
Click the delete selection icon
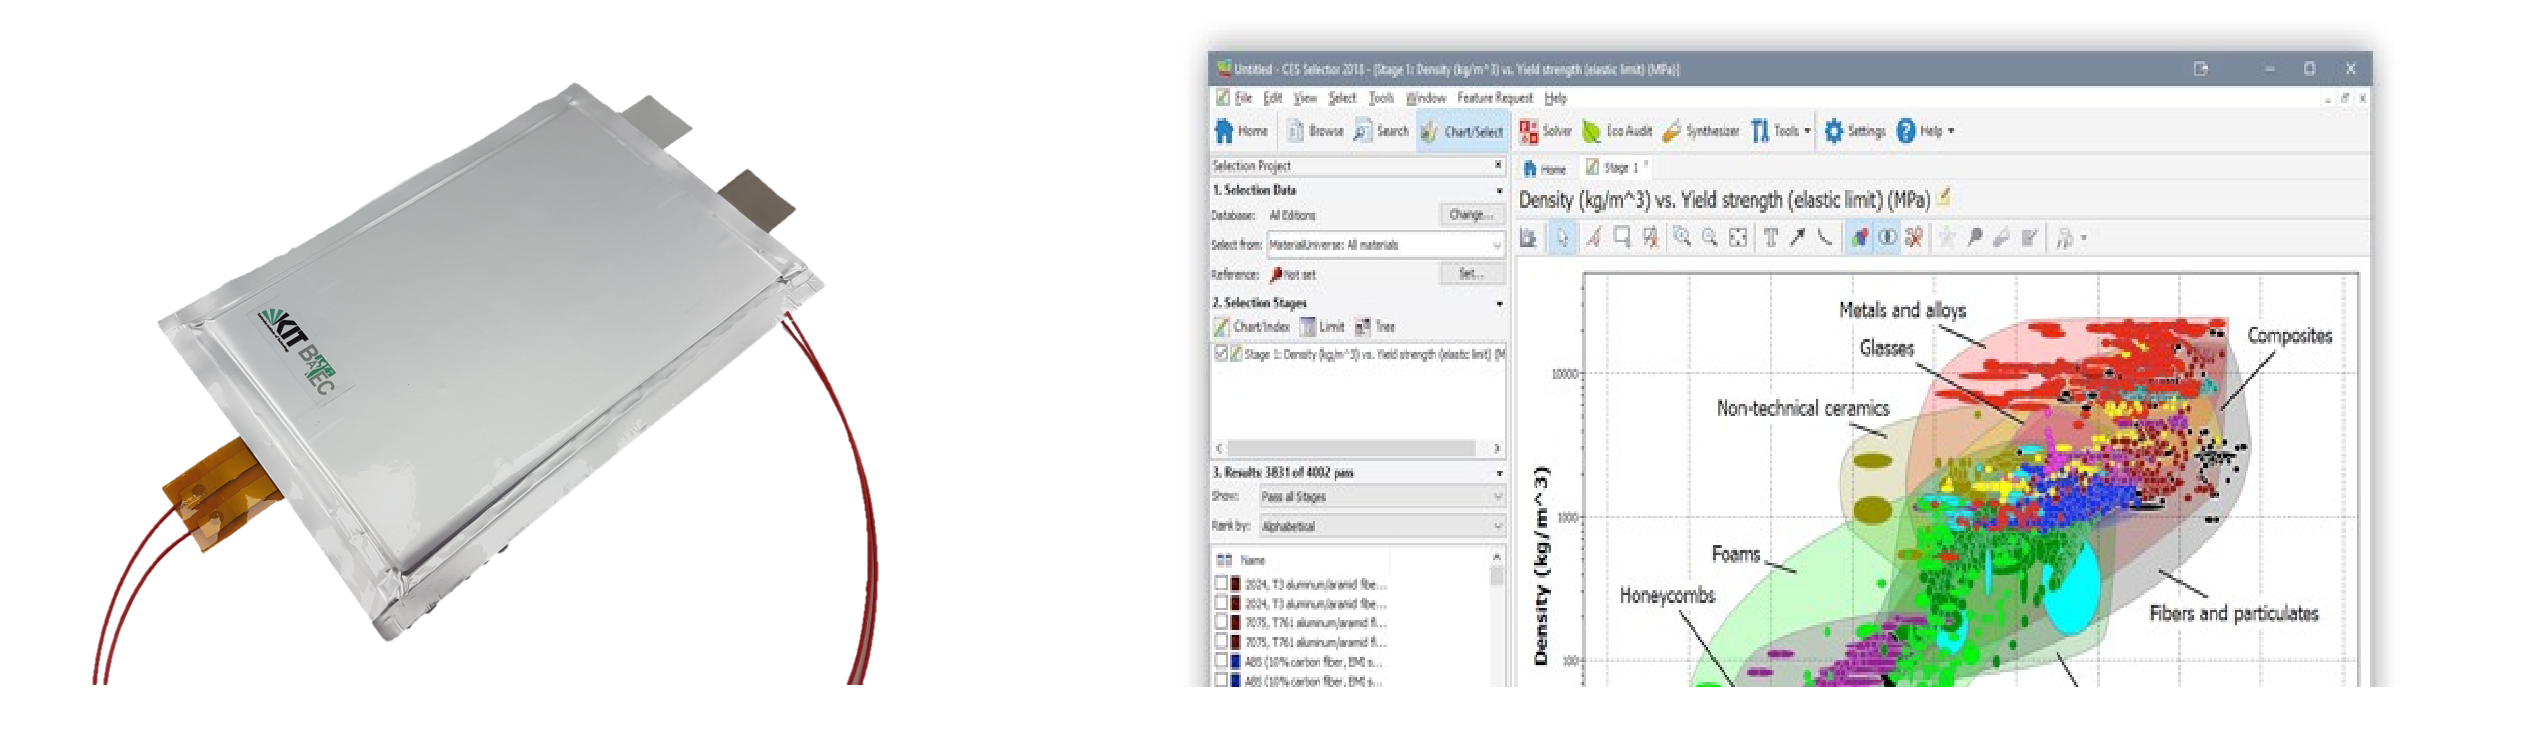coord(1650,238)
